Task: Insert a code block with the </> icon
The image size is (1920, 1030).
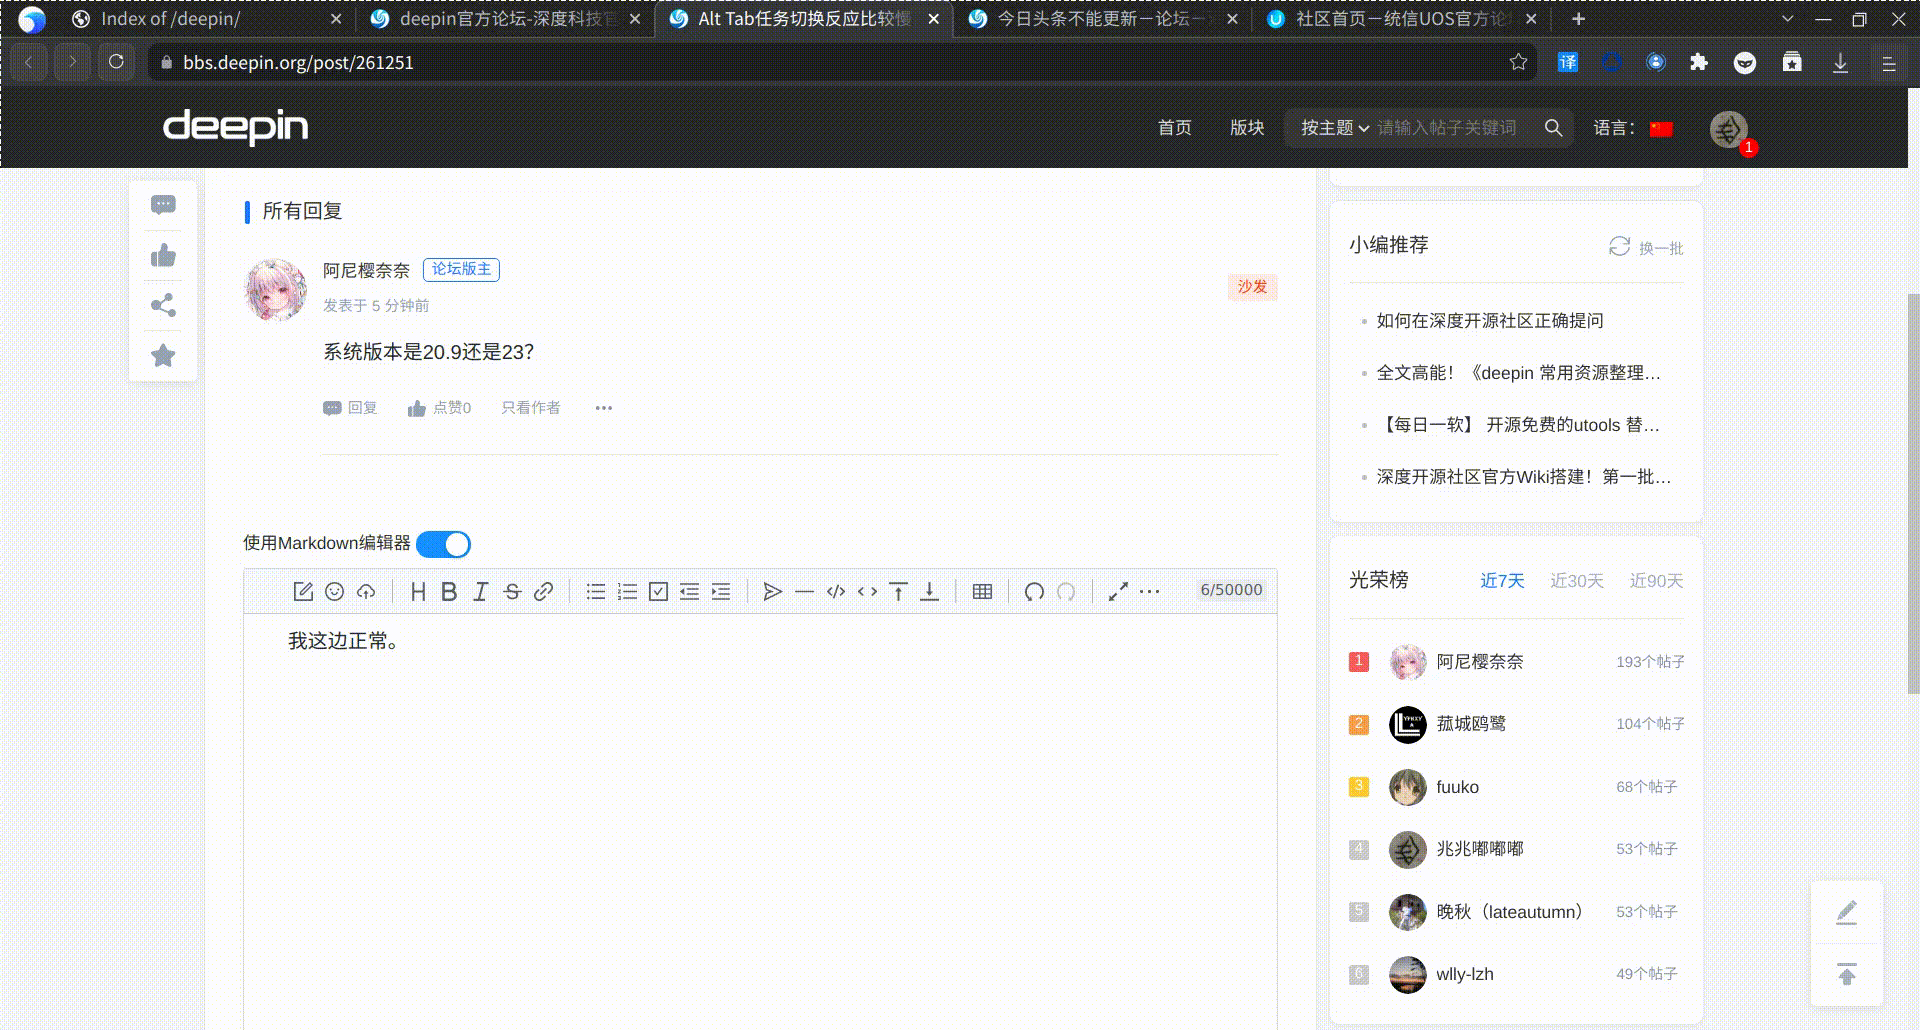Action: click(x=836, y=591)
